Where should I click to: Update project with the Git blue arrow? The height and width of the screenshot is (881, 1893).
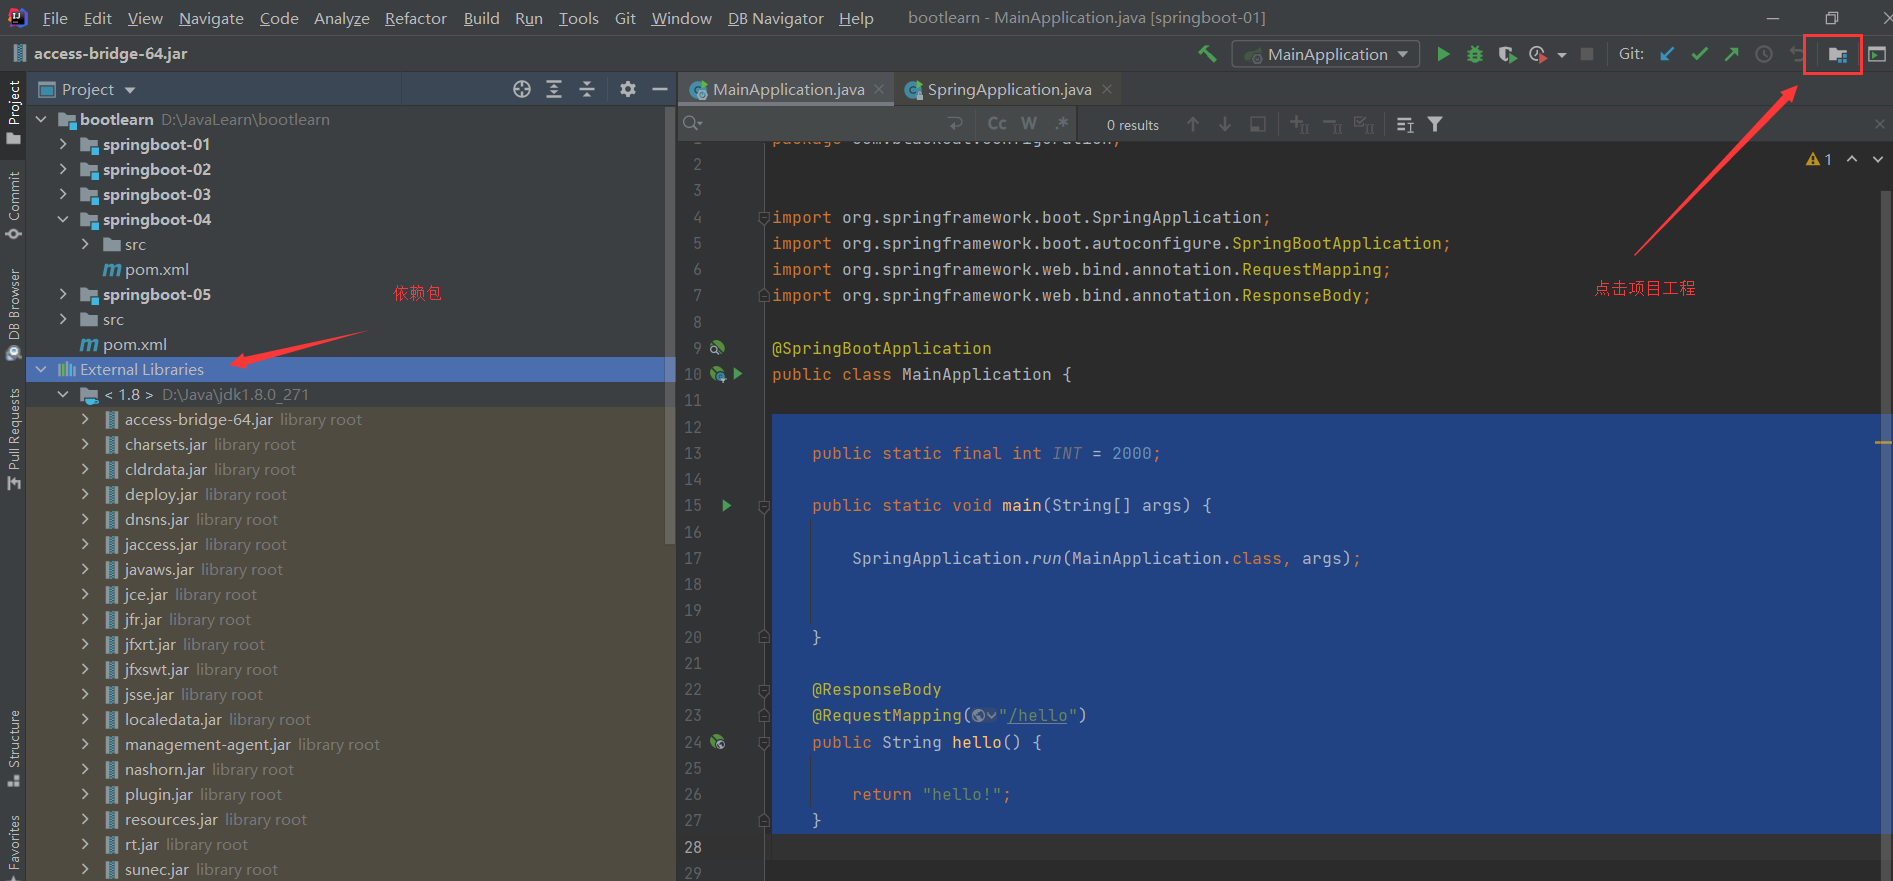[1667, 54]
